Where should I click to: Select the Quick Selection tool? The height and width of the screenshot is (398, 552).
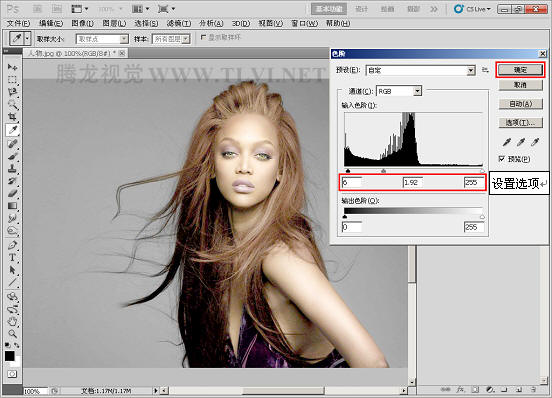pos(12,105)
